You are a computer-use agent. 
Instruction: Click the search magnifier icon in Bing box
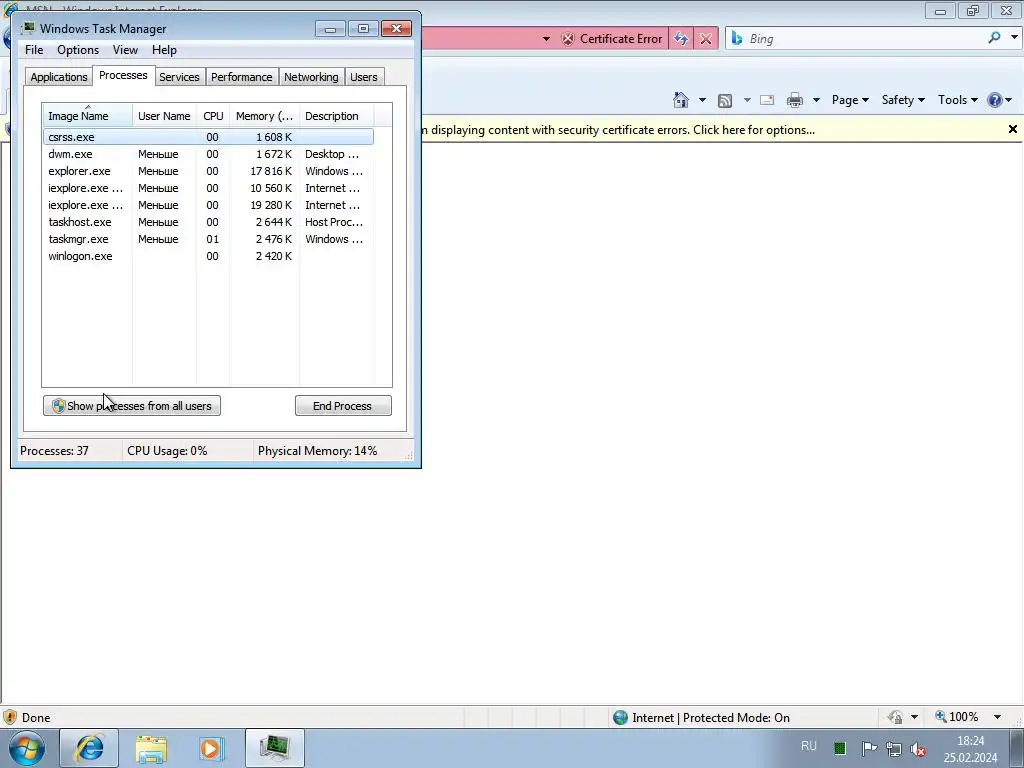coord(994,38)
